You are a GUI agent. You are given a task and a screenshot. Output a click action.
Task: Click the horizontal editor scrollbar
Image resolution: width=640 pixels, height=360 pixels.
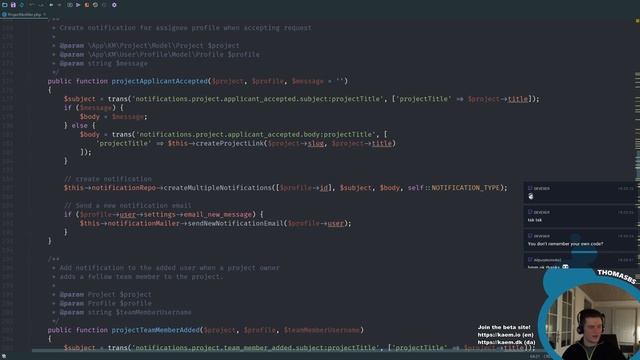pyautogui.click(x=286, y=350)
